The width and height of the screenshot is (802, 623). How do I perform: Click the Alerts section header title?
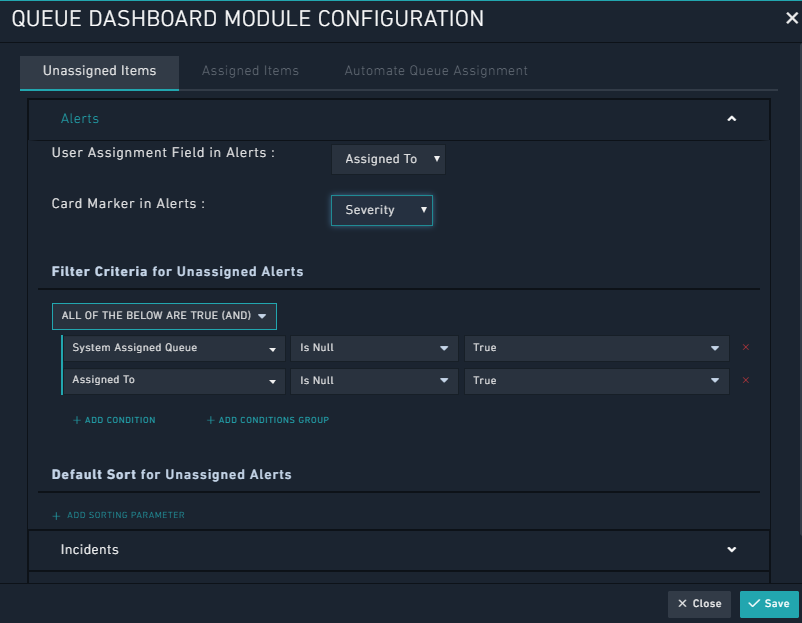(80, 119)
